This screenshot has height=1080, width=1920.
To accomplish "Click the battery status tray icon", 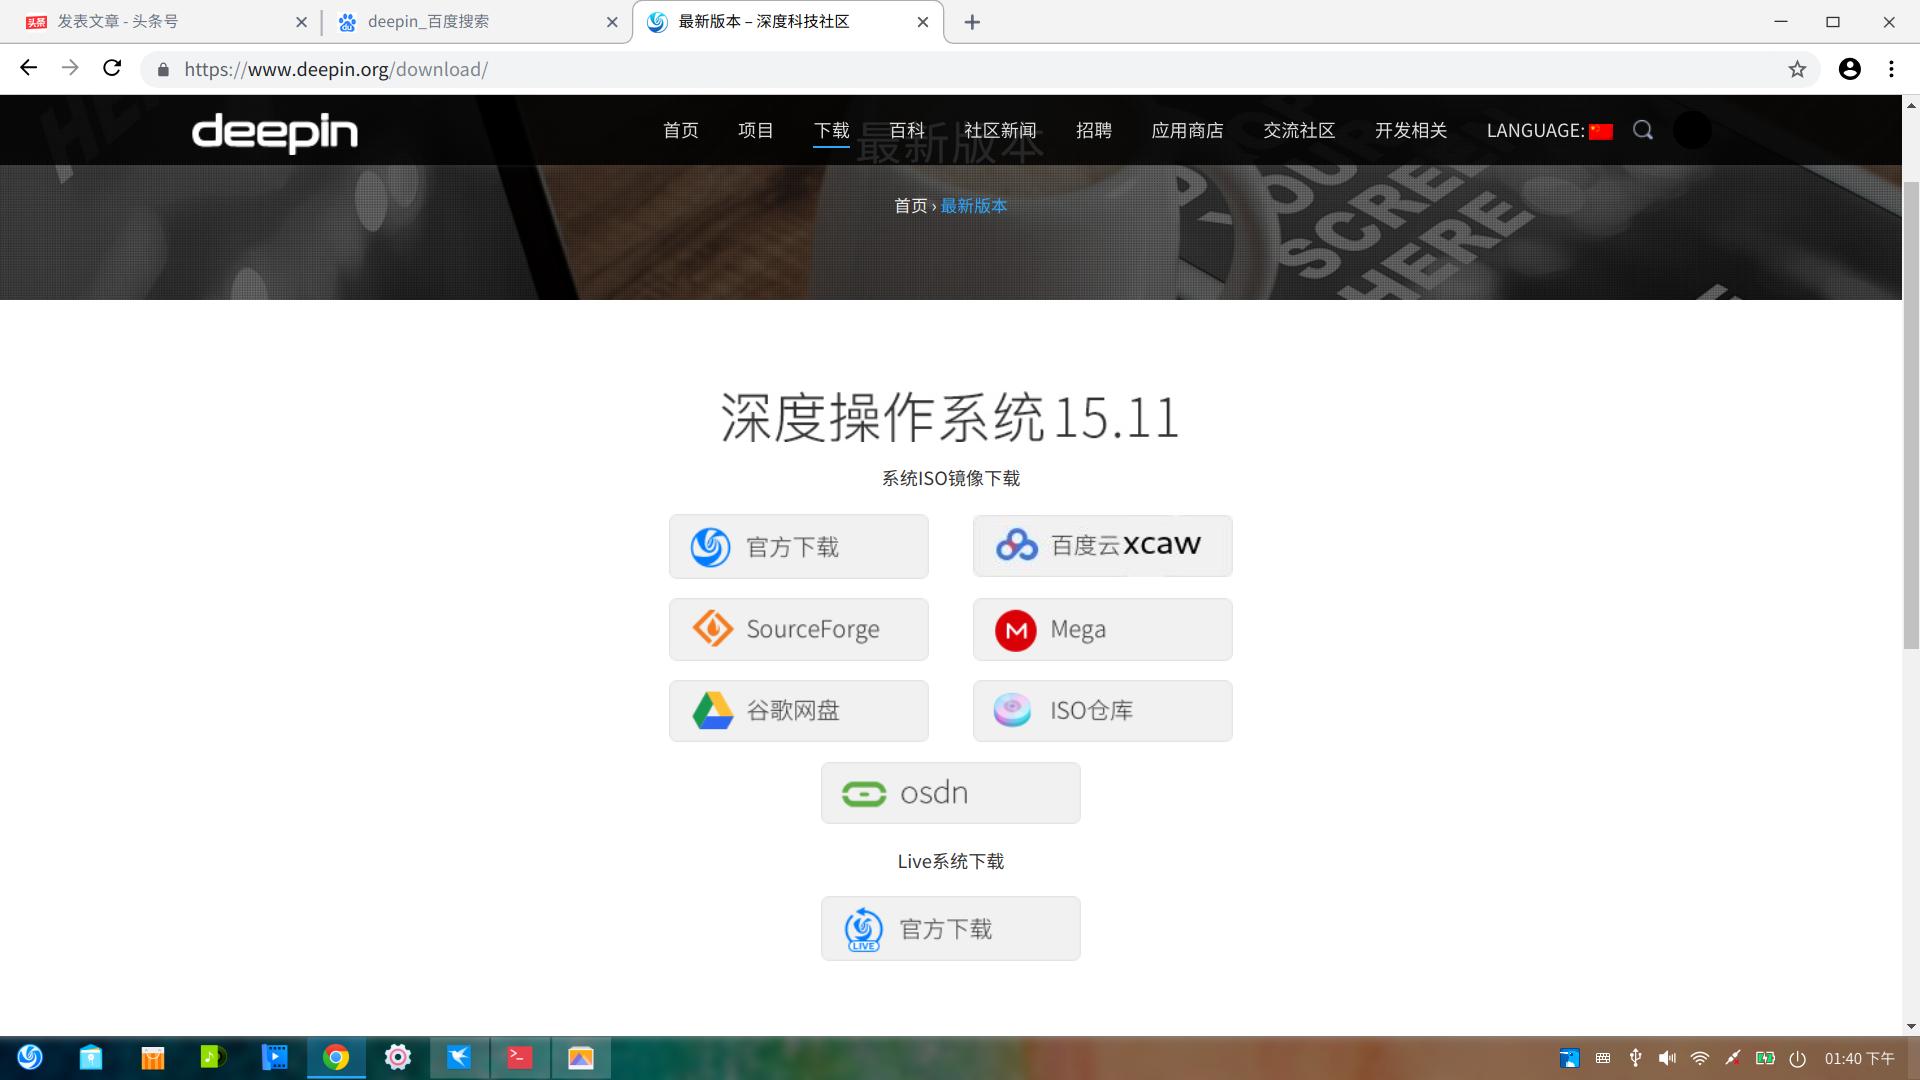I will [x=1765, y=1058].
